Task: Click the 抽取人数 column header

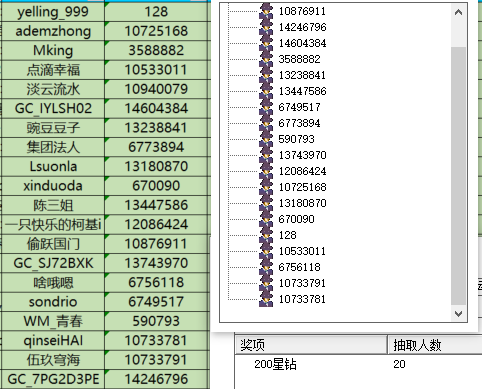Action: tap(435, 344)
